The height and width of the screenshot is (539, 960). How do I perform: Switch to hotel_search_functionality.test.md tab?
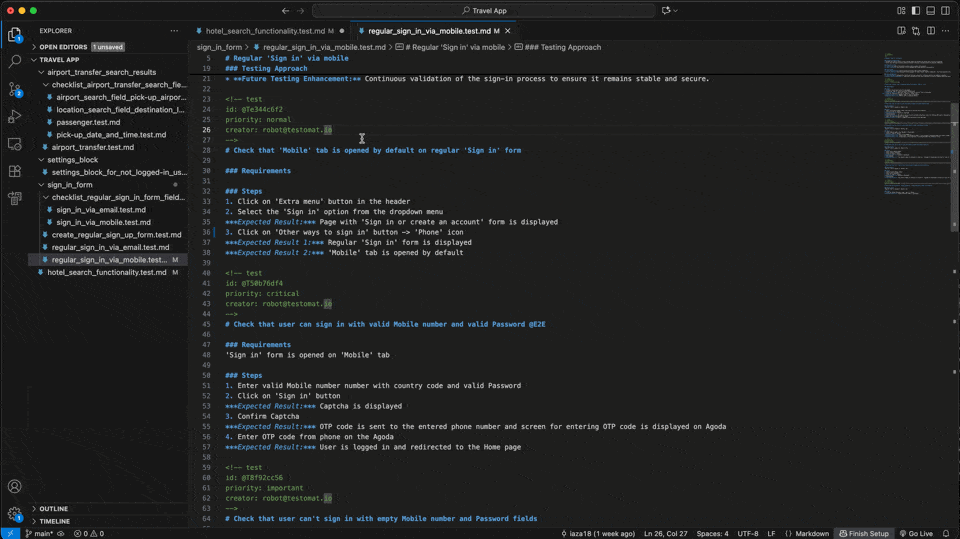pos(265,31)
